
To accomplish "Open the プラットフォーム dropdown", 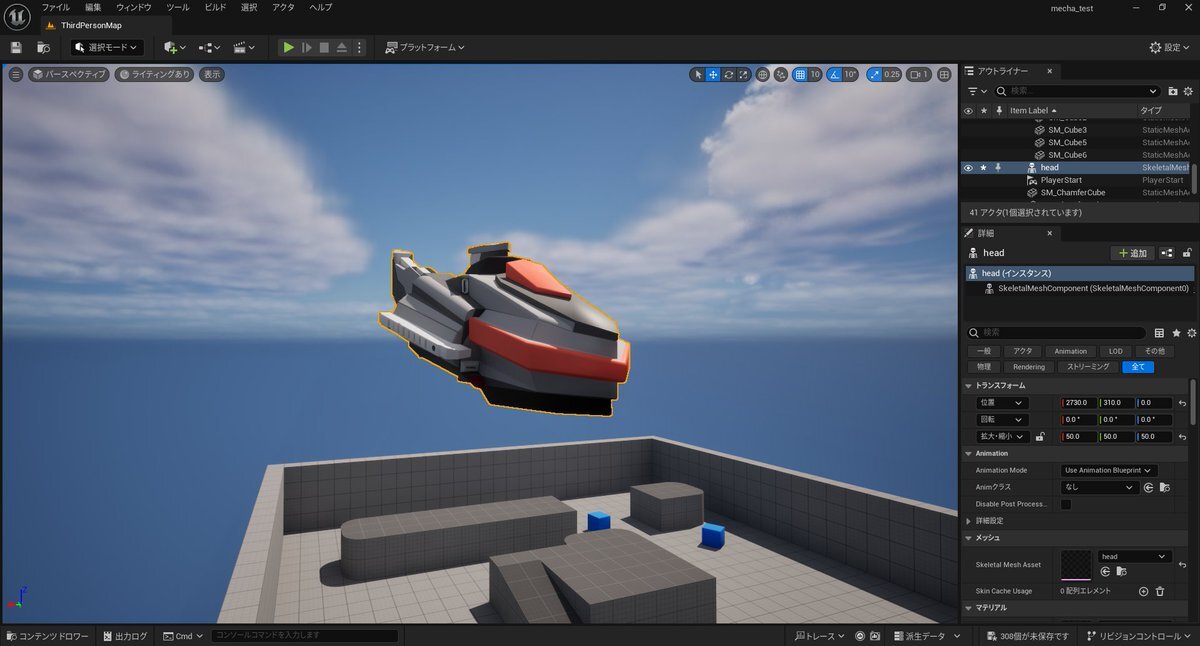I will point(425,47).
